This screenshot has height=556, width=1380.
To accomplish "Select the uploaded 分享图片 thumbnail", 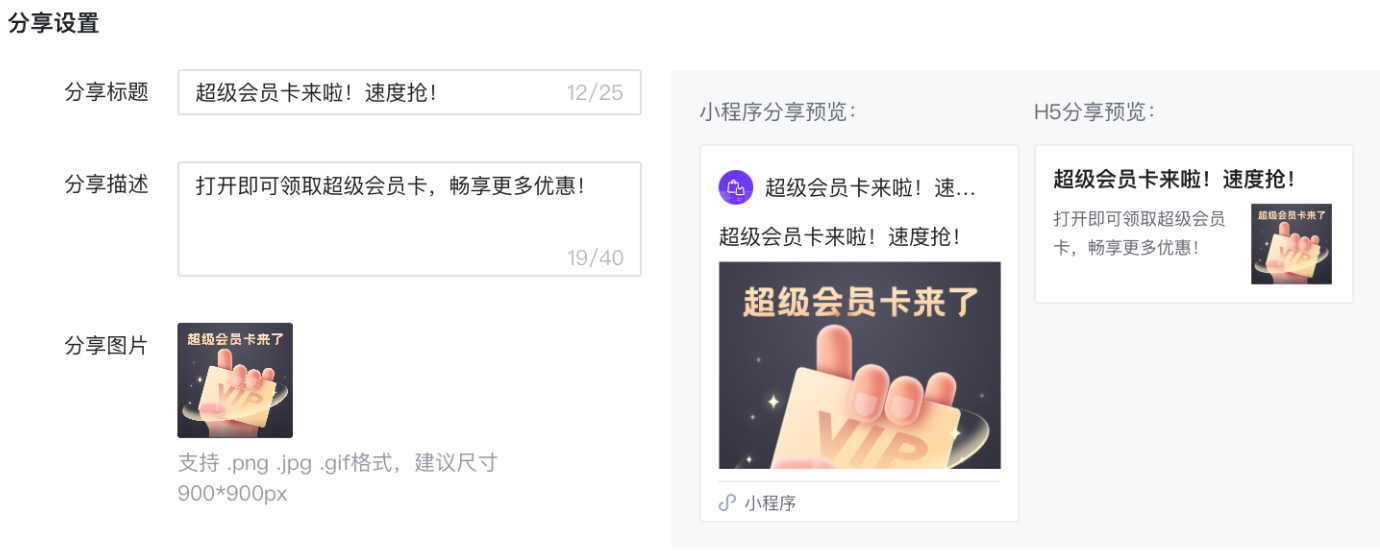I will click(x=235, y=380).
